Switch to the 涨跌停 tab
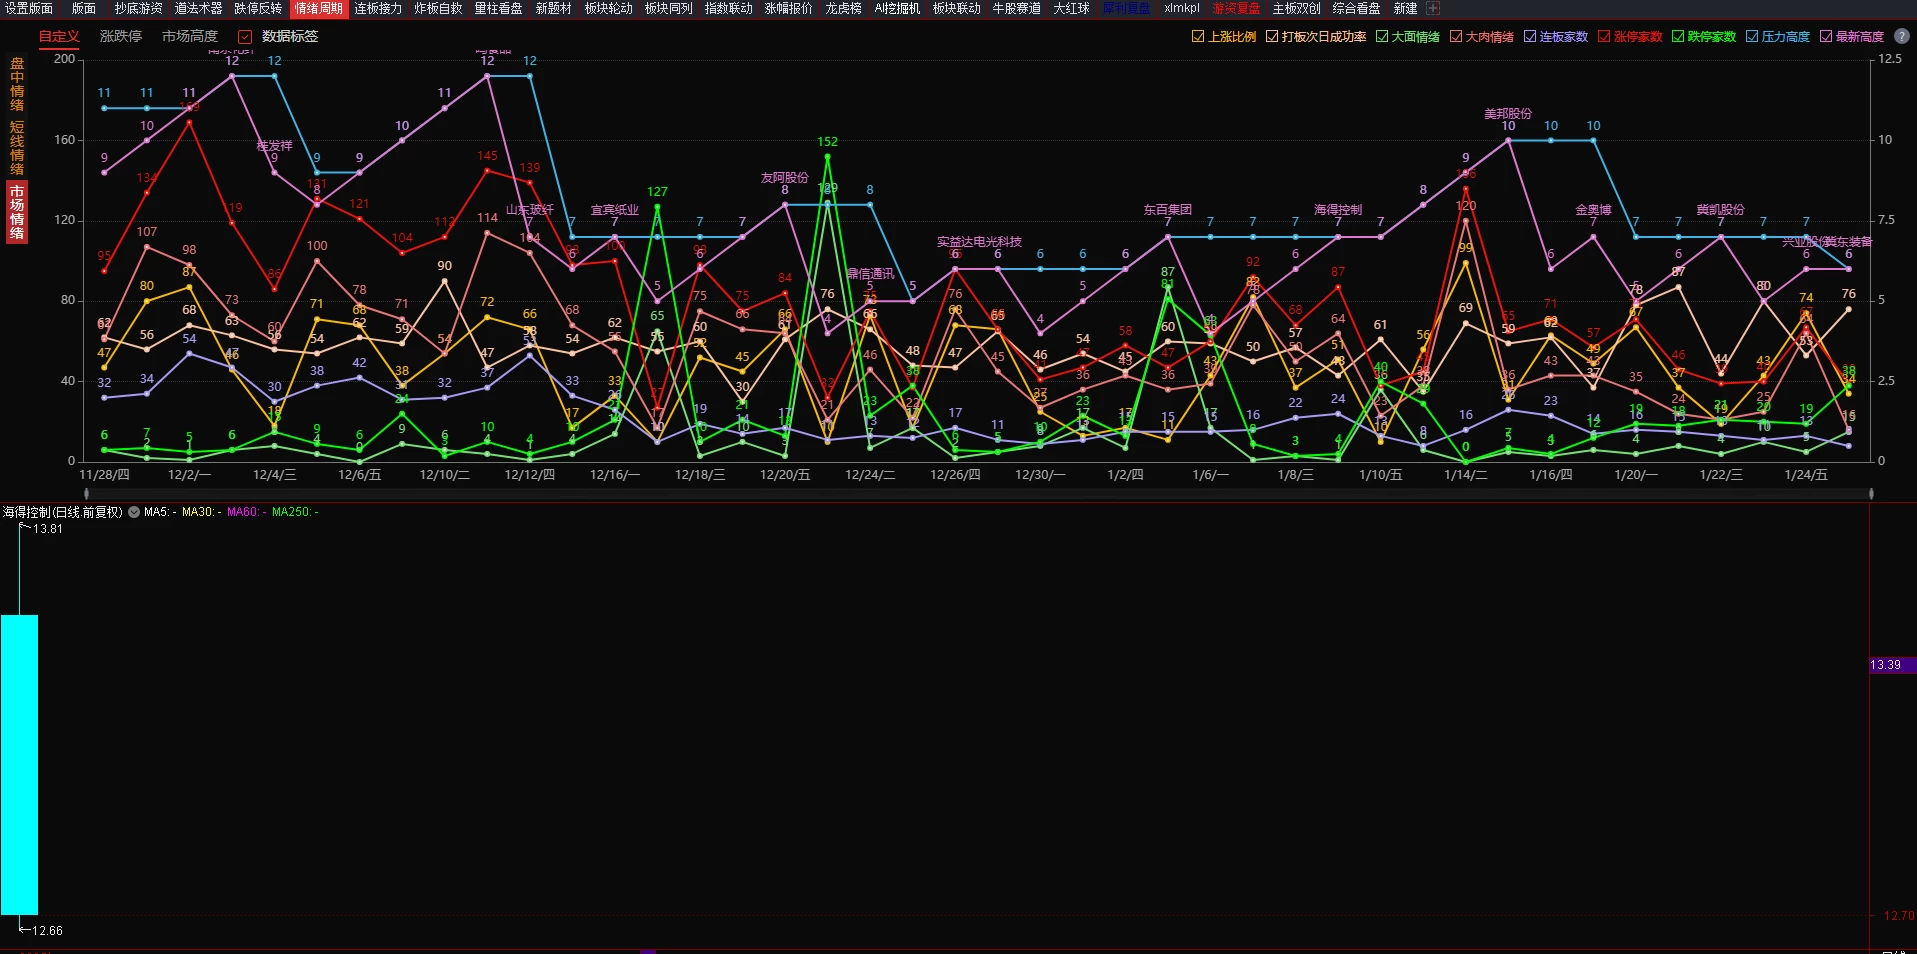1917x954 pixels. pos(121,36)
